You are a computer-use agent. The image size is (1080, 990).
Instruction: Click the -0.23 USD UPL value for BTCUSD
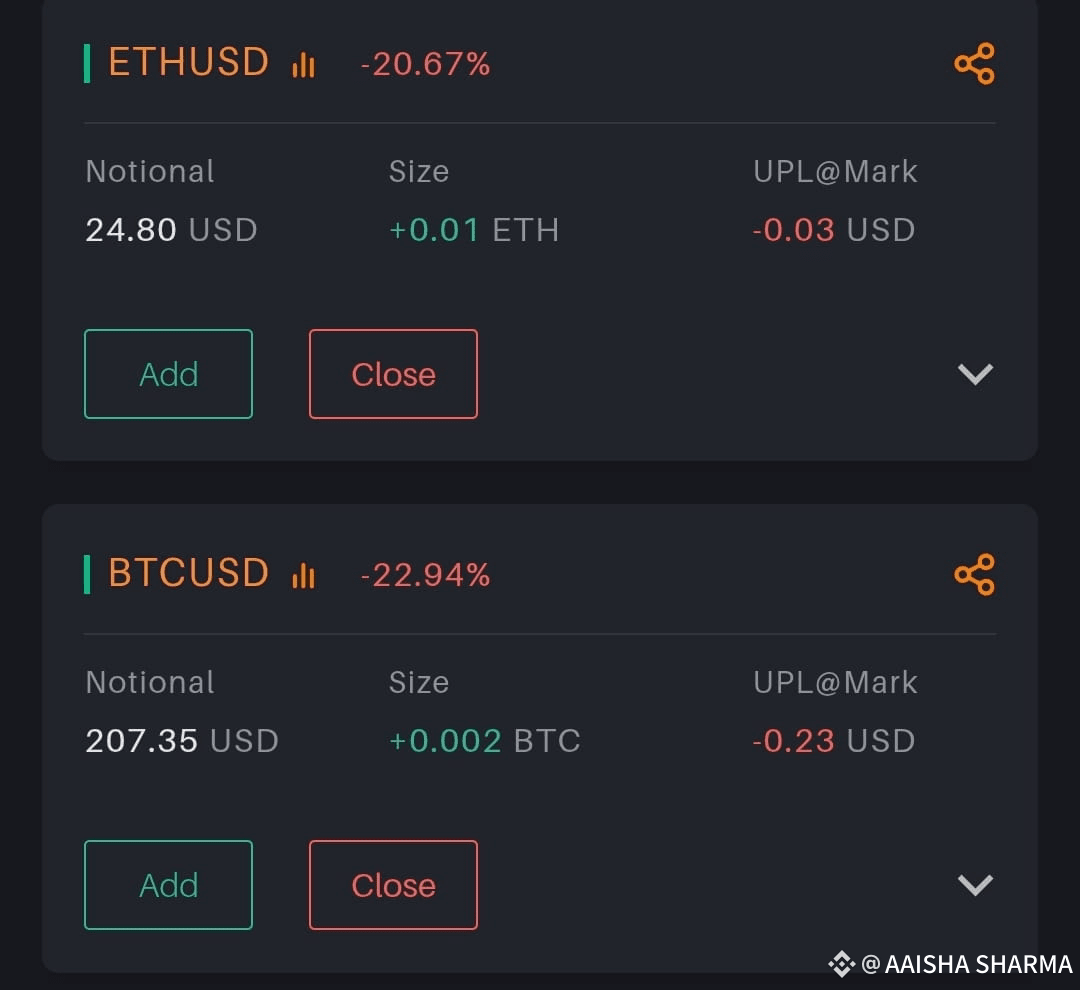click(834, 740)
